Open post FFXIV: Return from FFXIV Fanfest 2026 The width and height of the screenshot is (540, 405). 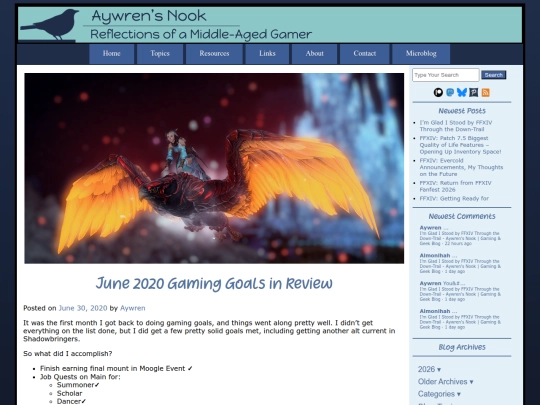click(x=455, y=186)
